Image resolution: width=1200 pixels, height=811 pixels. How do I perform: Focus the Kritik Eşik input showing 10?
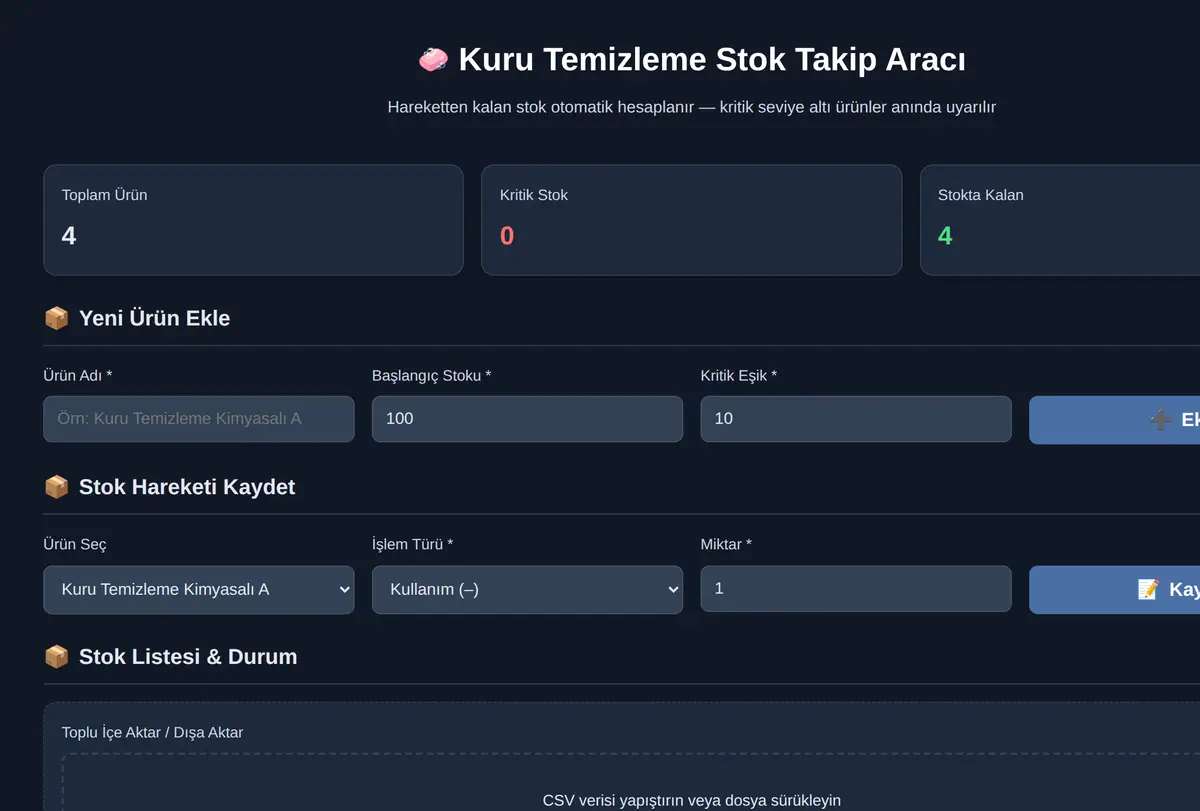(x=856, y=419)
